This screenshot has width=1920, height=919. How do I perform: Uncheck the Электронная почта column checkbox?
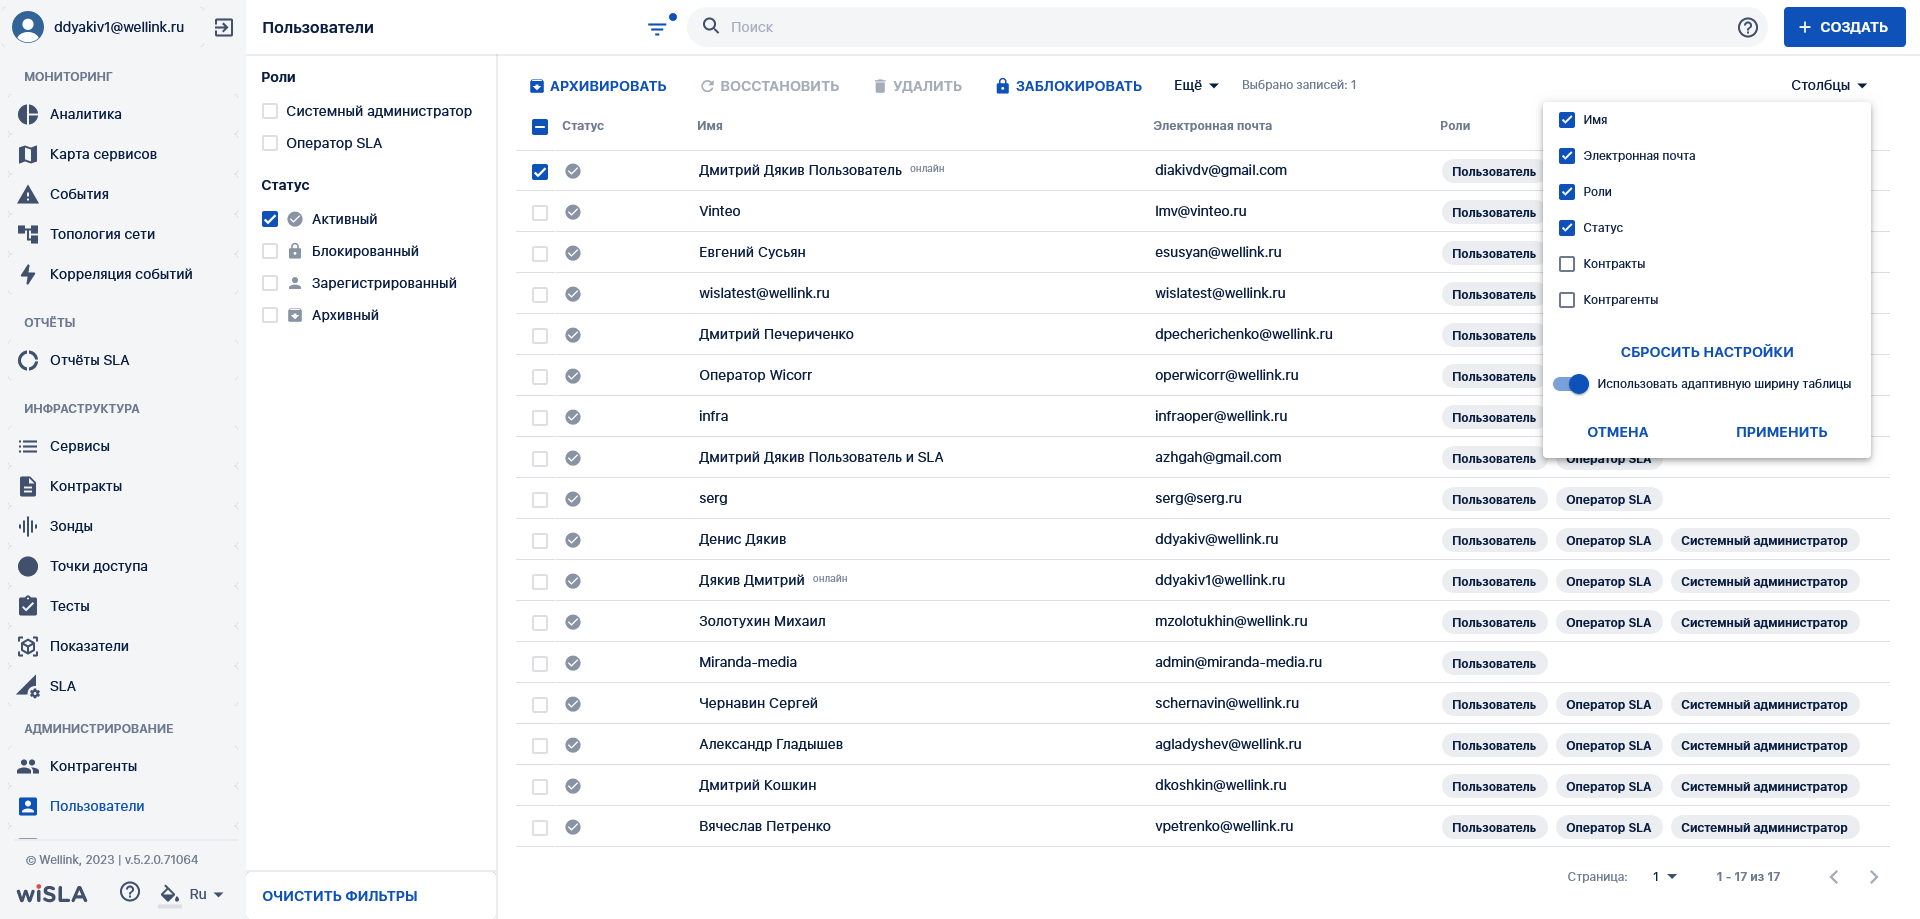pos(1567,156)
